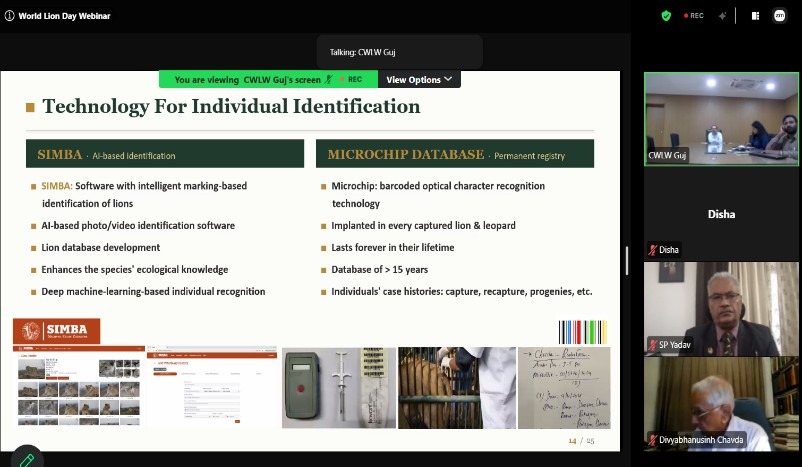The width and height of the screenshot is (802, 467).
Task: Click the CWLW Guj name label on the video tile
Action: coord(667,155)
